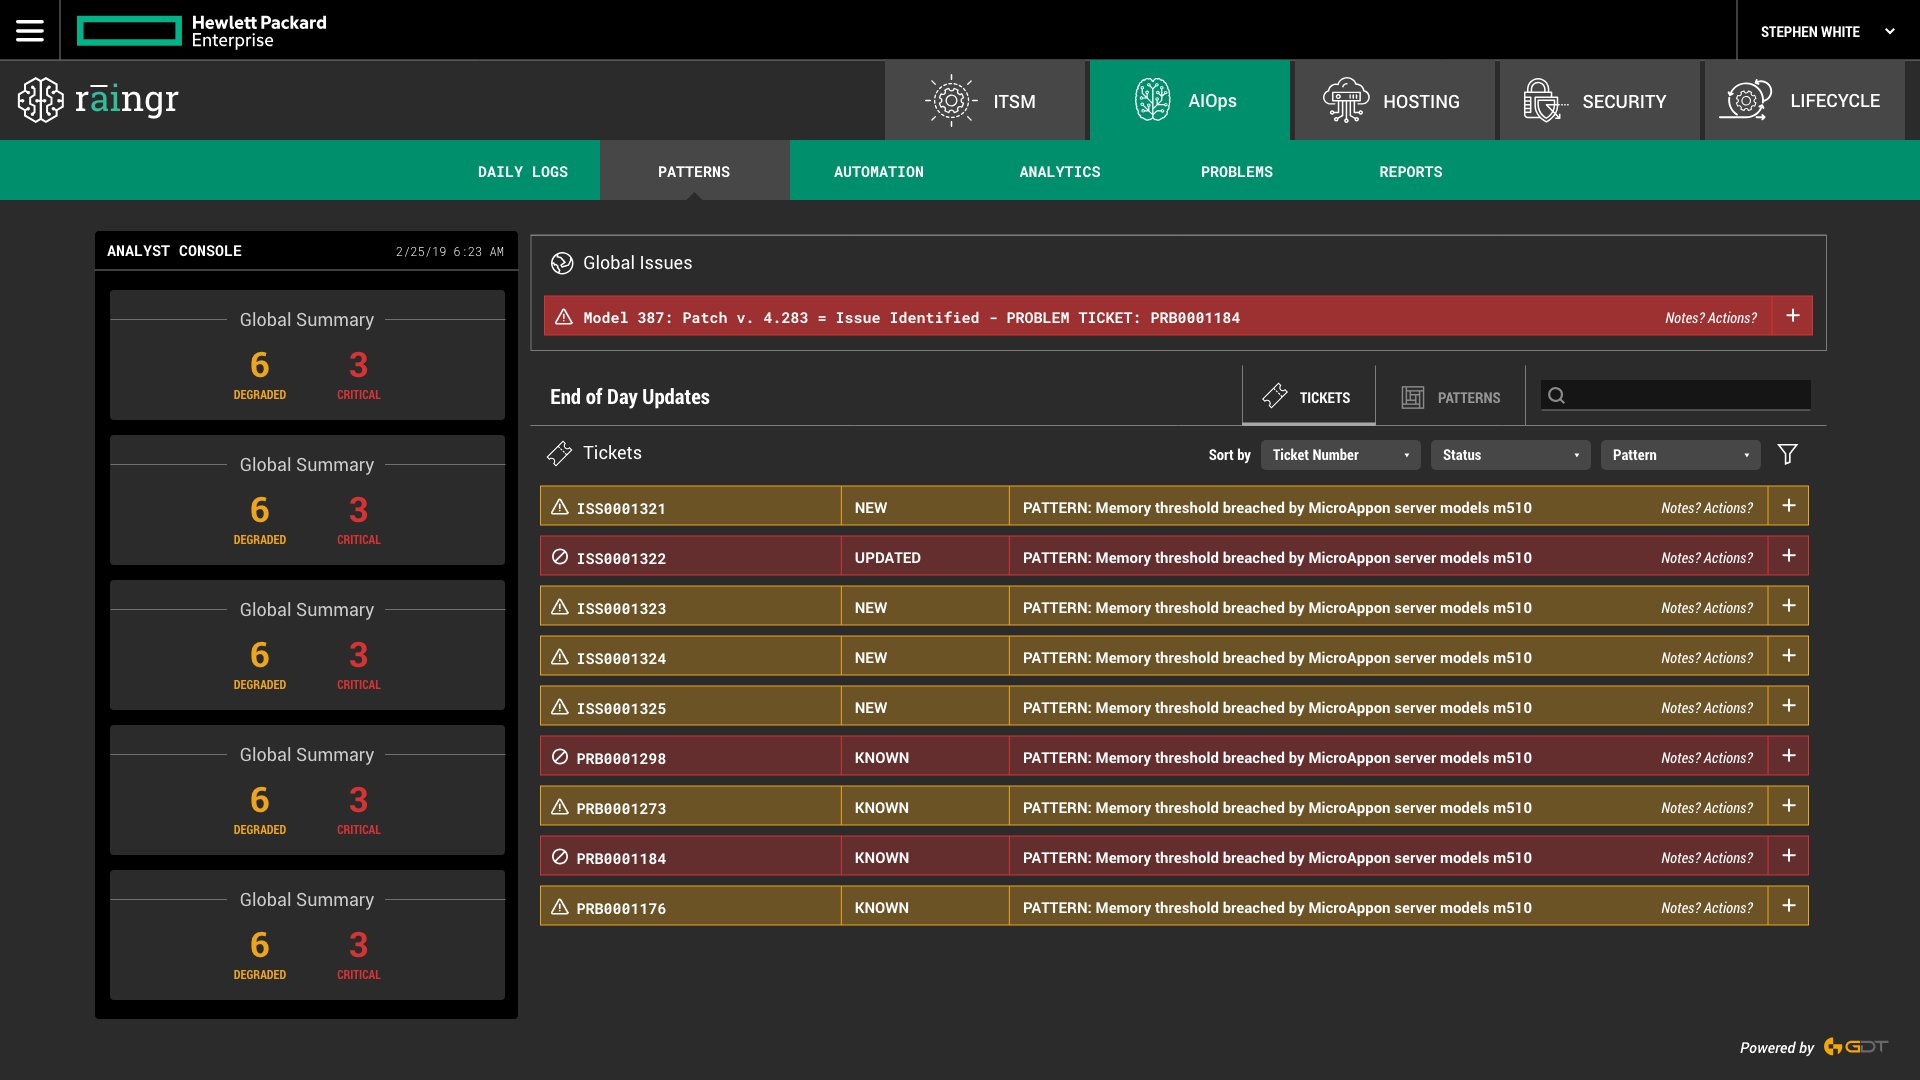
Task: Switch to the Patterns view toggle
Action: tap(1450, 397)
